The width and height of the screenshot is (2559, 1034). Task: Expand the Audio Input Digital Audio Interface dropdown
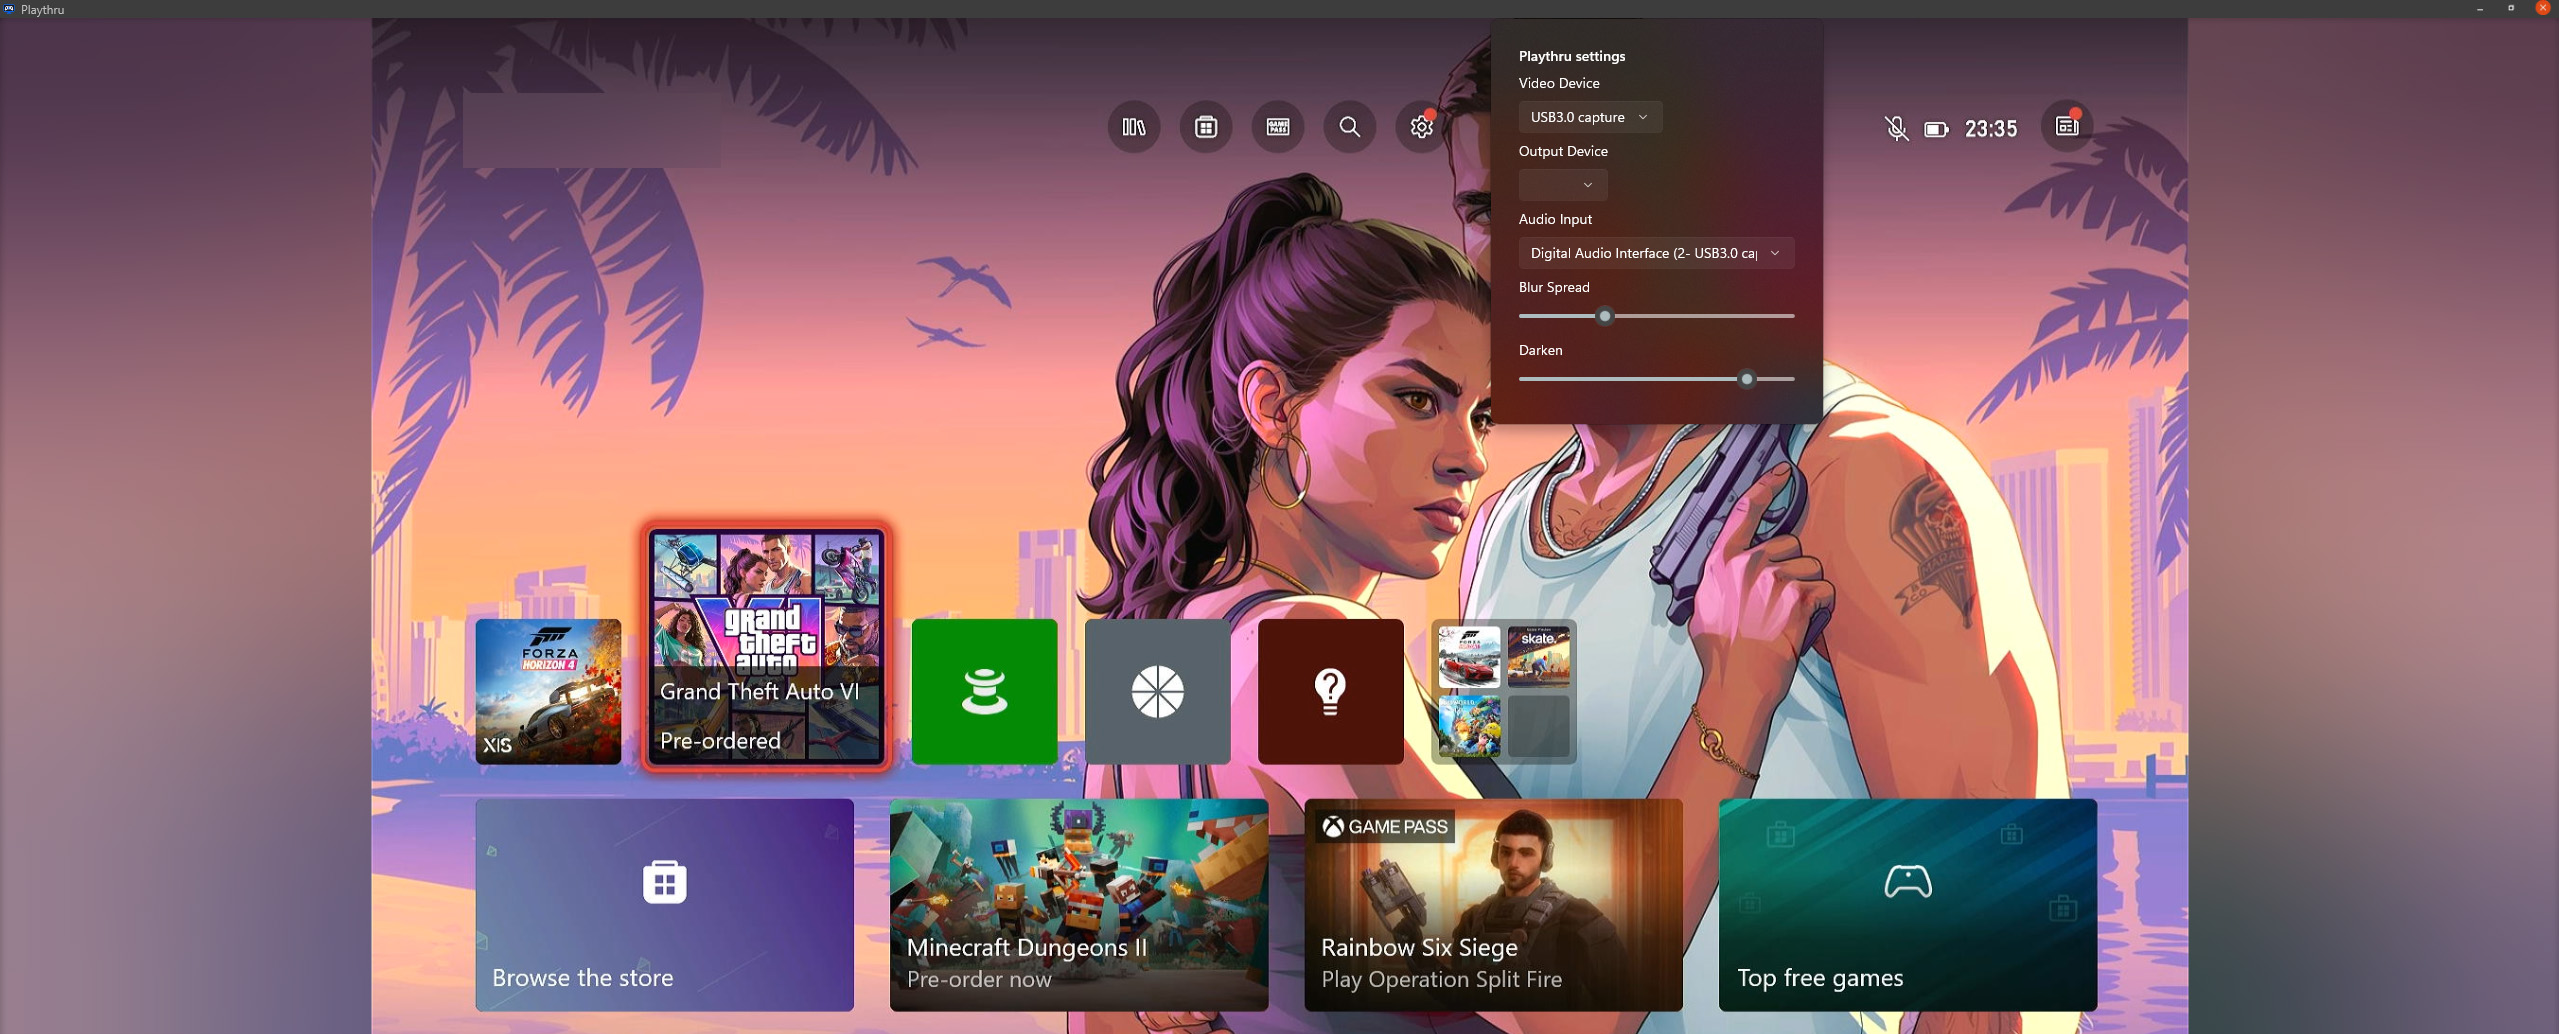click(x=1656, y=253)
